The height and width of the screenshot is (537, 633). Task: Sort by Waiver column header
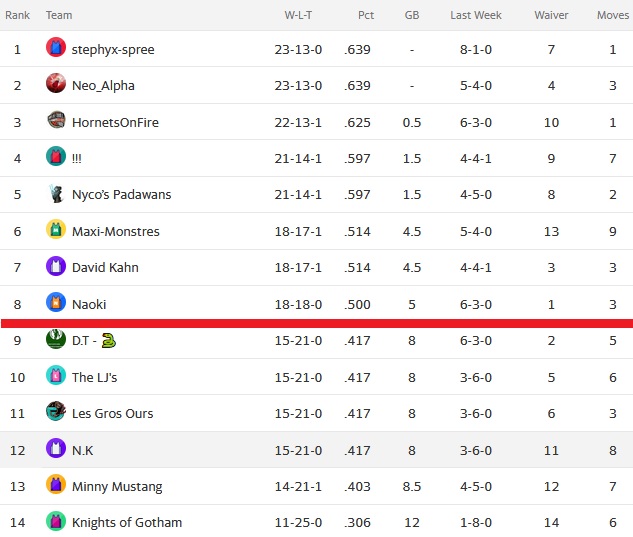coord(551,15)
